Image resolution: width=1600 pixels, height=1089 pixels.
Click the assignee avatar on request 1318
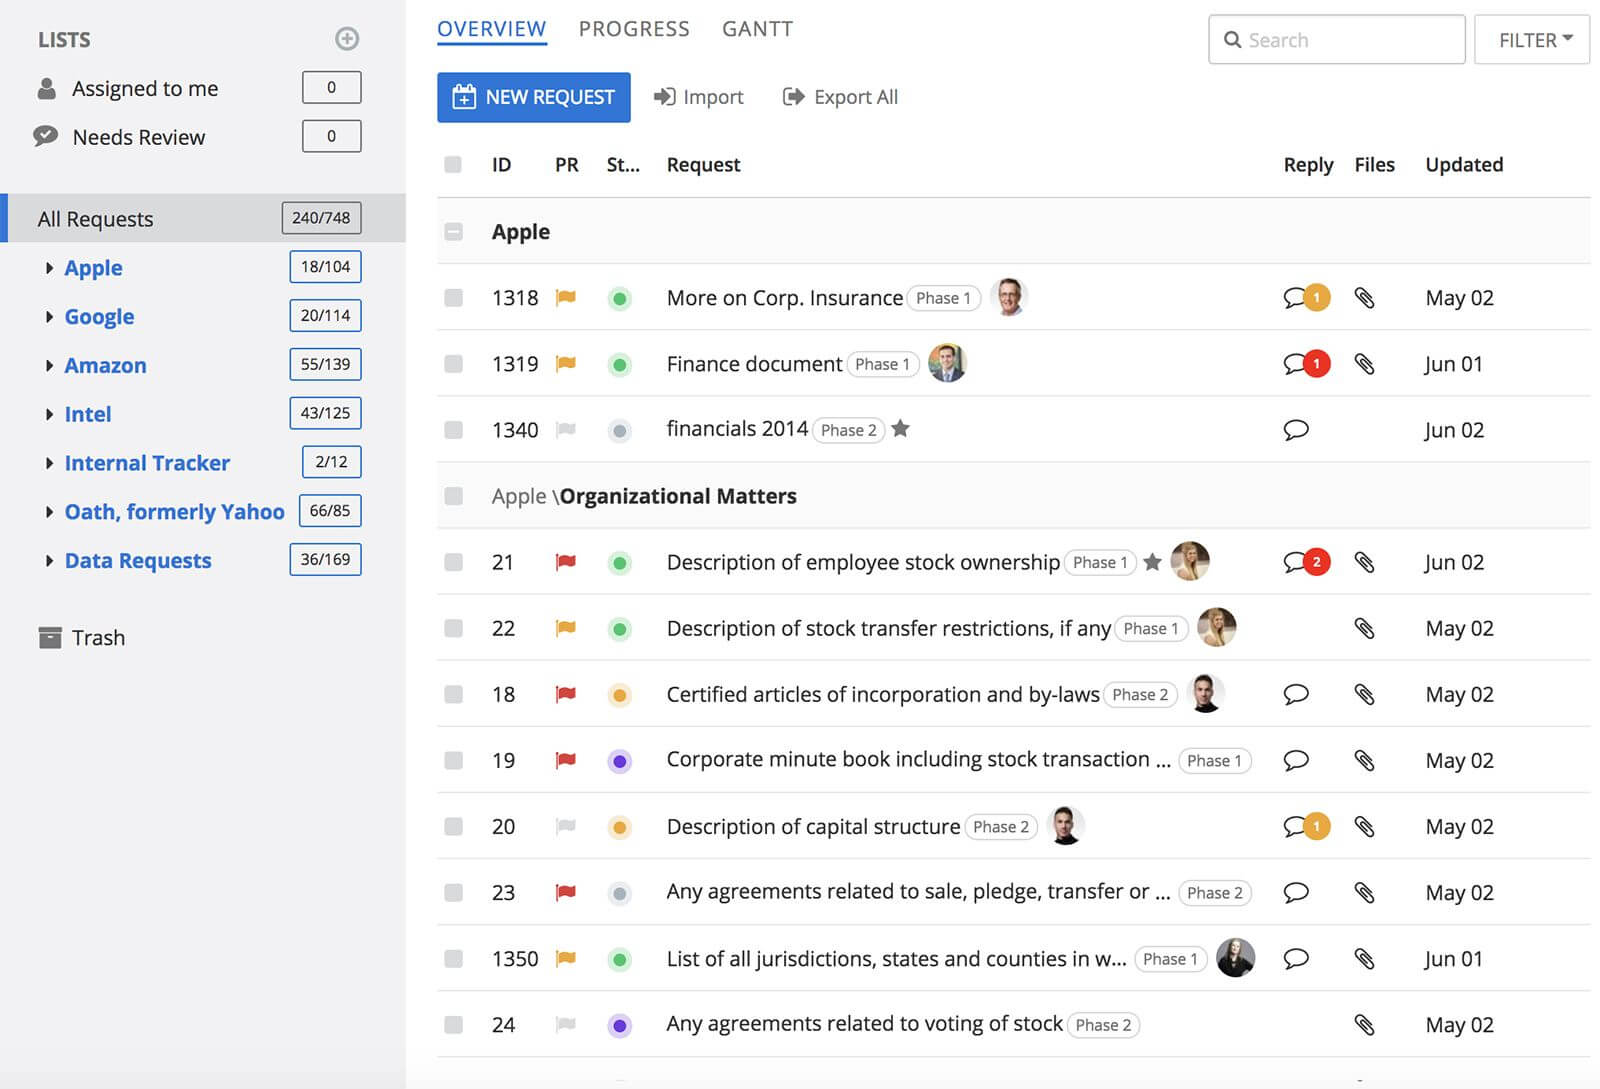pos(1009,297)
